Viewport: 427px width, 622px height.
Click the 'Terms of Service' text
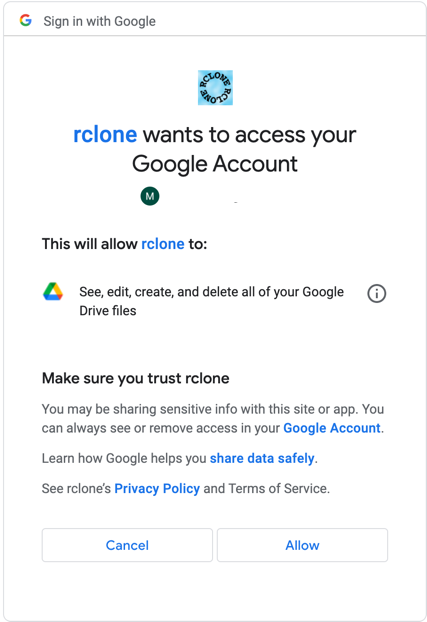278,488
